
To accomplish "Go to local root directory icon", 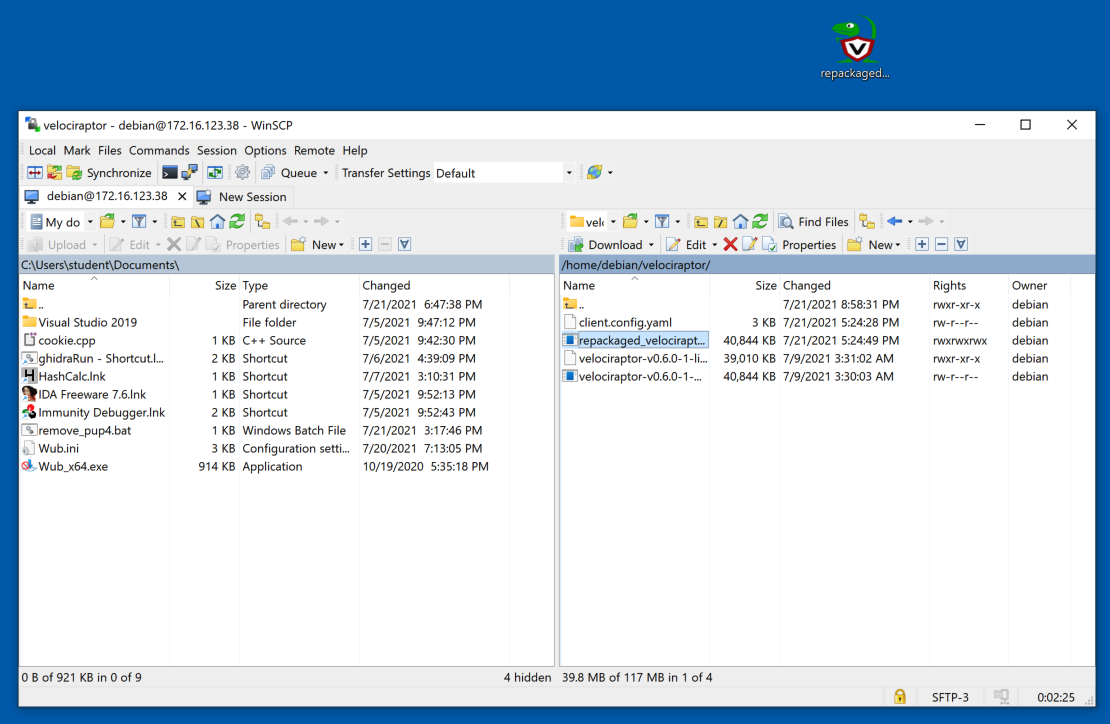I will [x=198, y=222].
